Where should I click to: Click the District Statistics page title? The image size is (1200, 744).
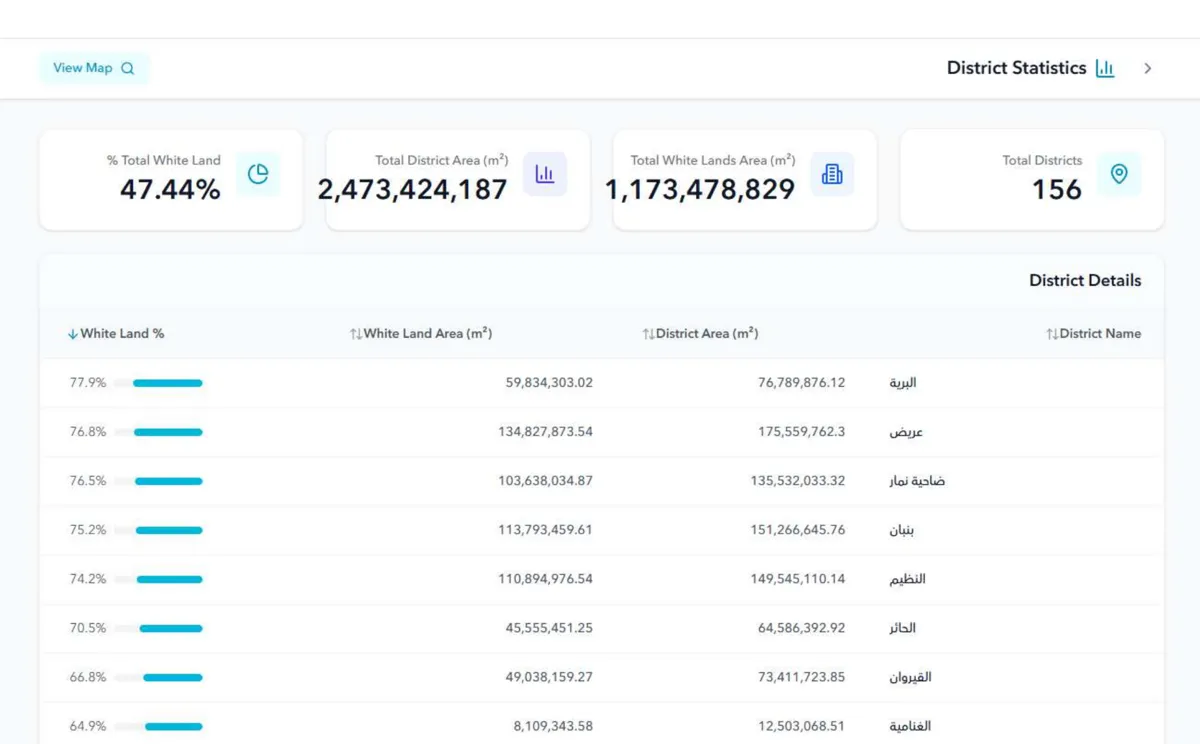(1016, 68)
